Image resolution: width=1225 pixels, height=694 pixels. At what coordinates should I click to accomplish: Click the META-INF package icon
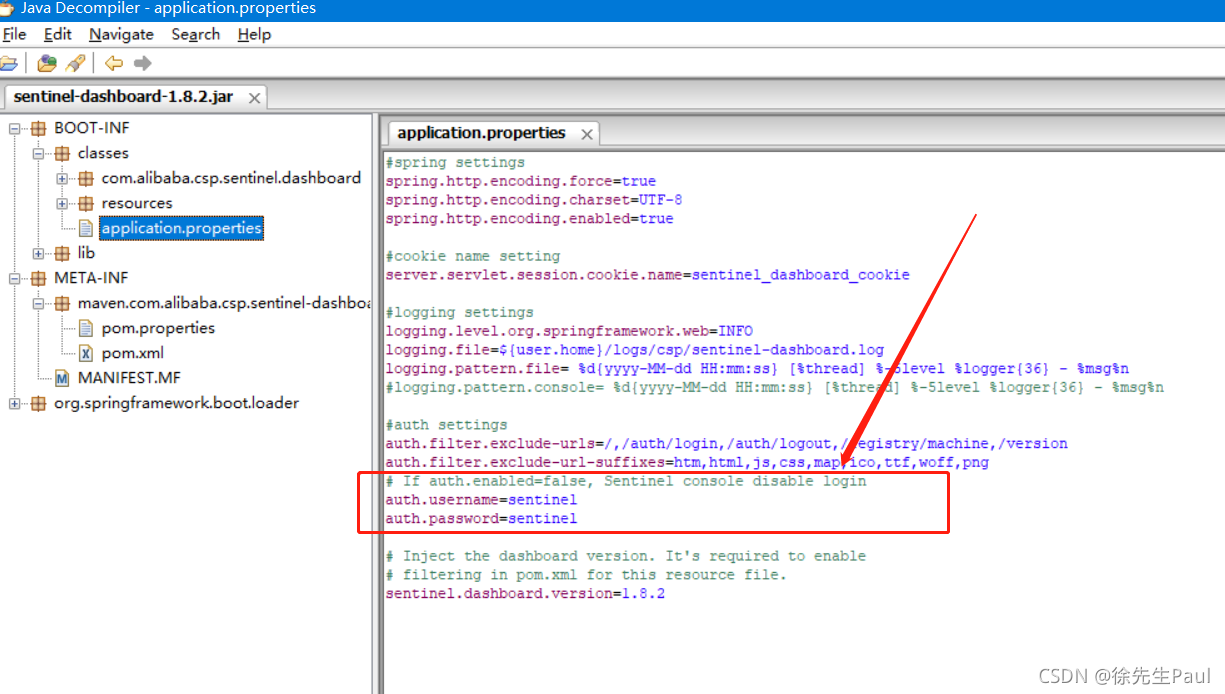click(38, 278)
